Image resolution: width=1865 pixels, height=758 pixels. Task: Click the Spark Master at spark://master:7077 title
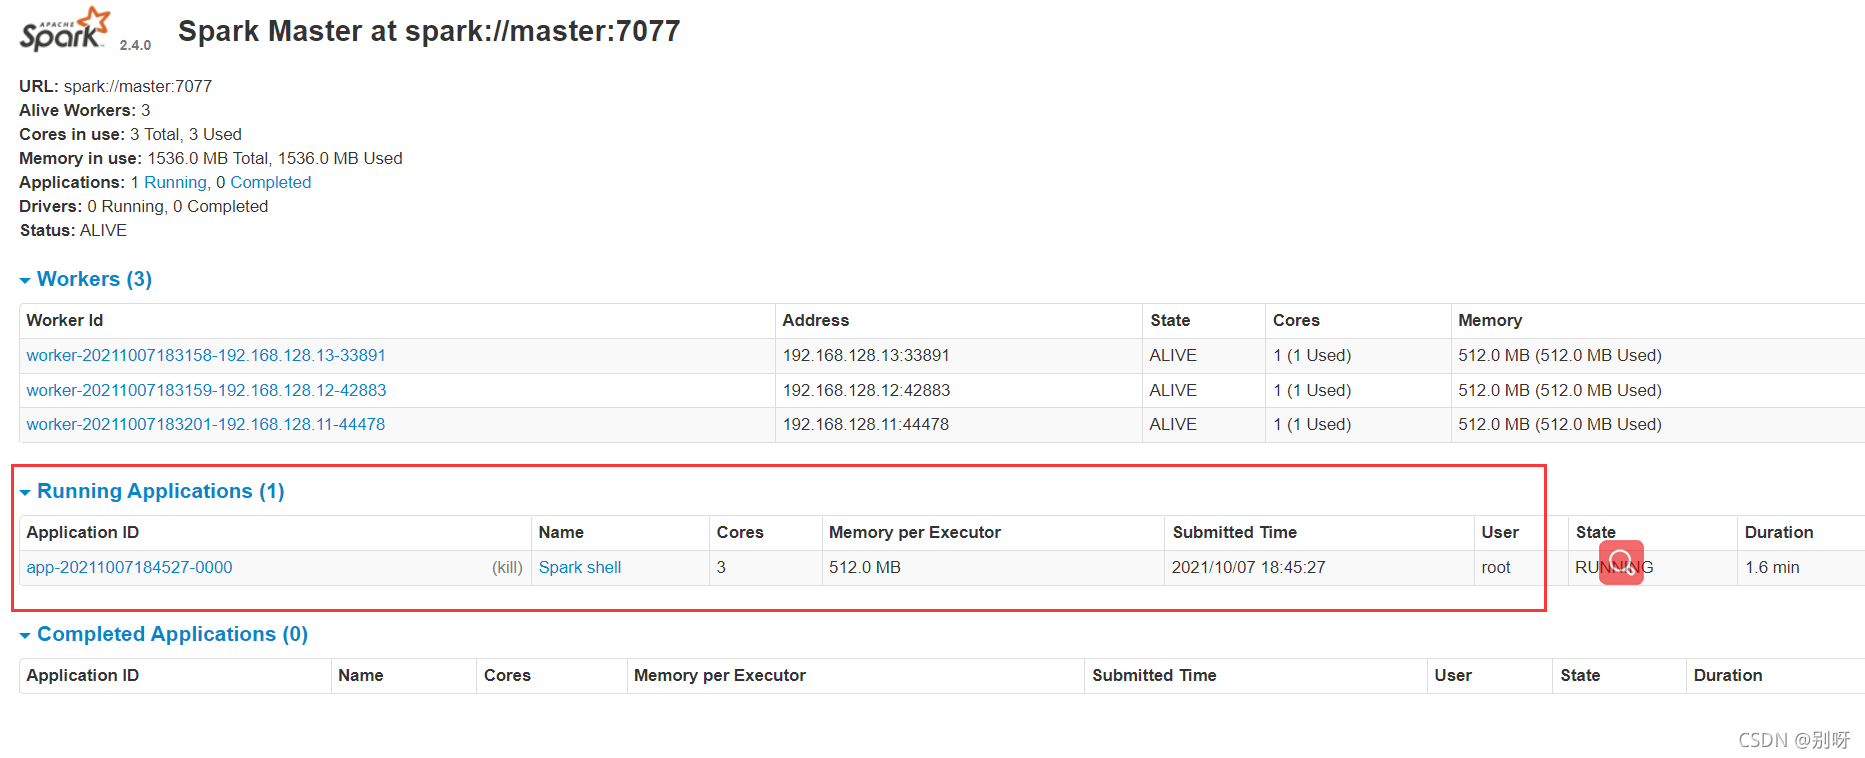[429, 31]
